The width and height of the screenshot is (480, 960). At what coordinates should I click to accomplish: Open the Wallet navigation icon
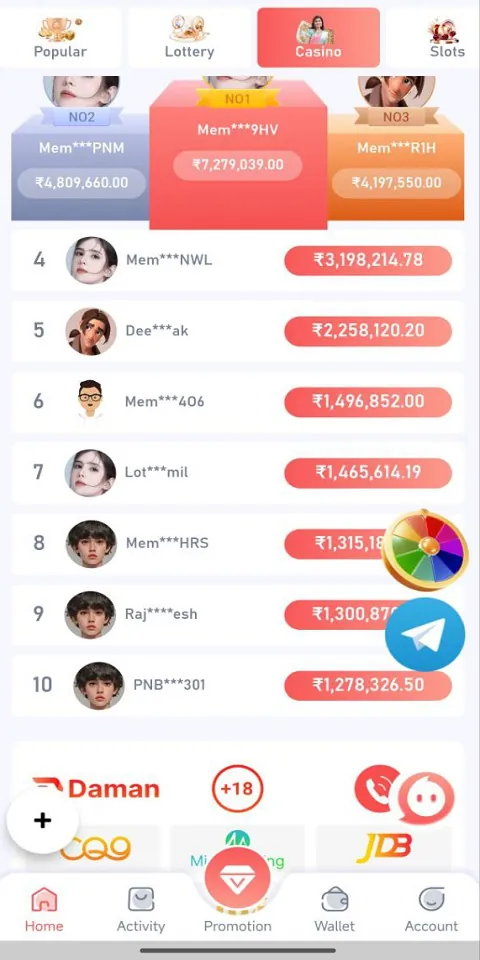coord(335,900)
